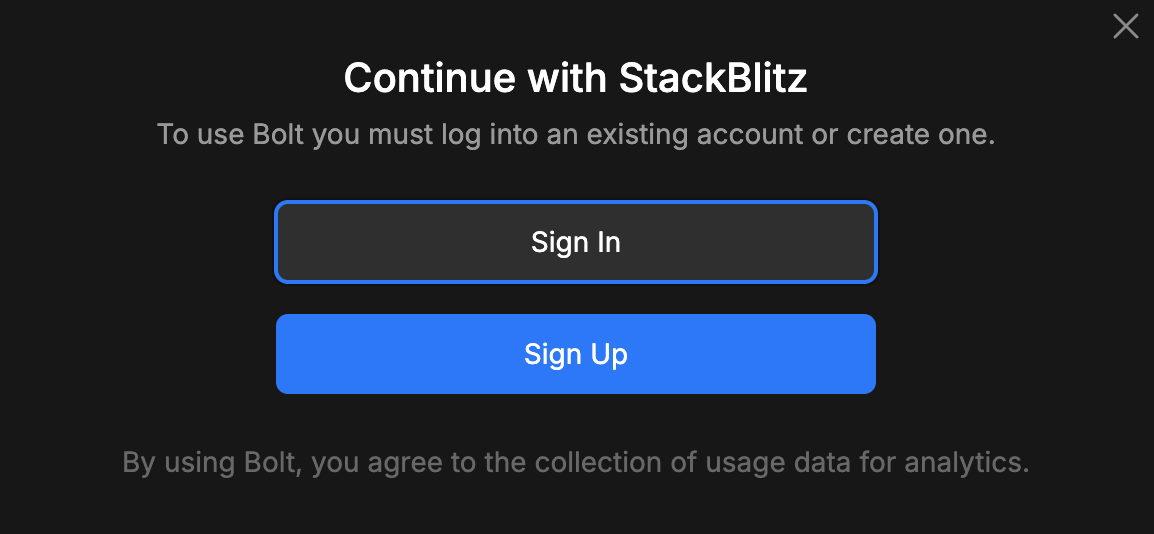Click the 'To use Bolt' description text
This screenshot has width=1154, height=534.
point(576,135)
